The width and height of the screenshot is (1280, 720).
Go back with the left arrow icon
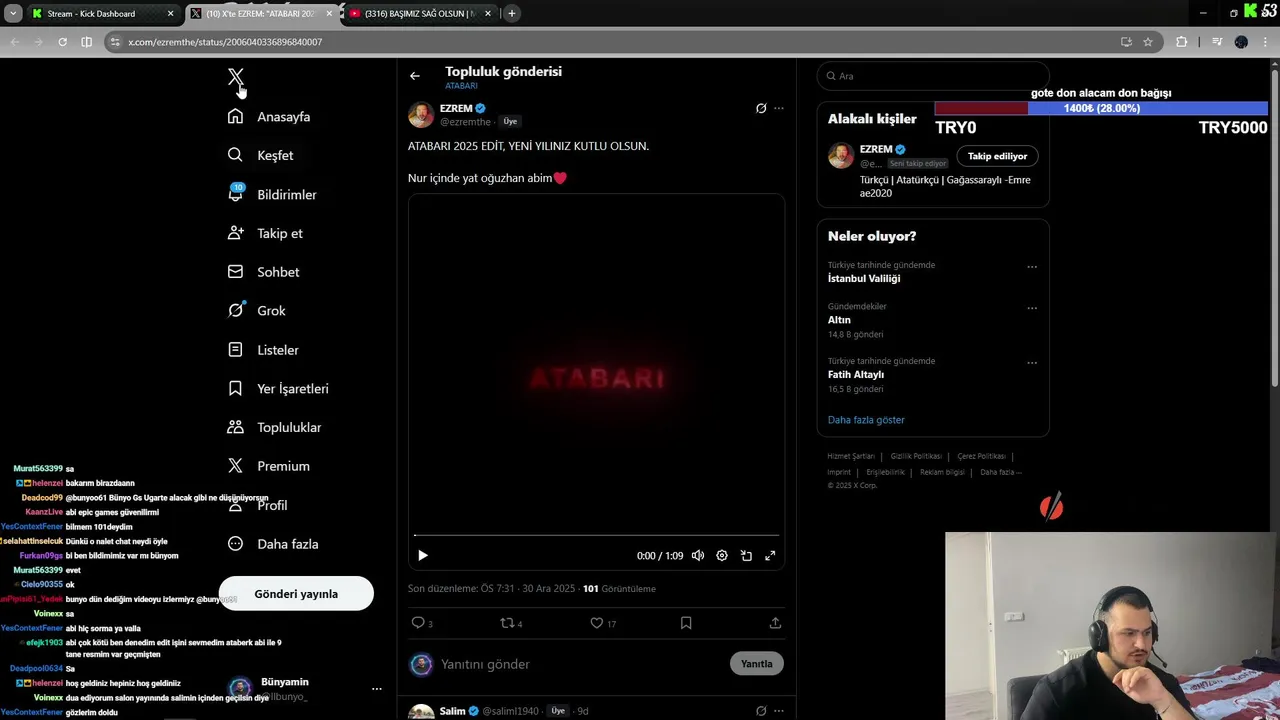[415, 76]
